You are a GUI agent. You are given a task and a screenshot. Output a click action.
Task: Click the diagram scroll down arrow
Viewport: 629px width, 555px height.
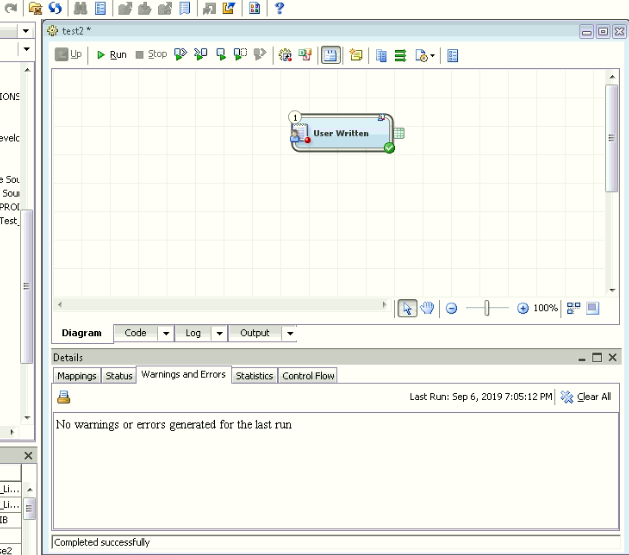point(612,290)
